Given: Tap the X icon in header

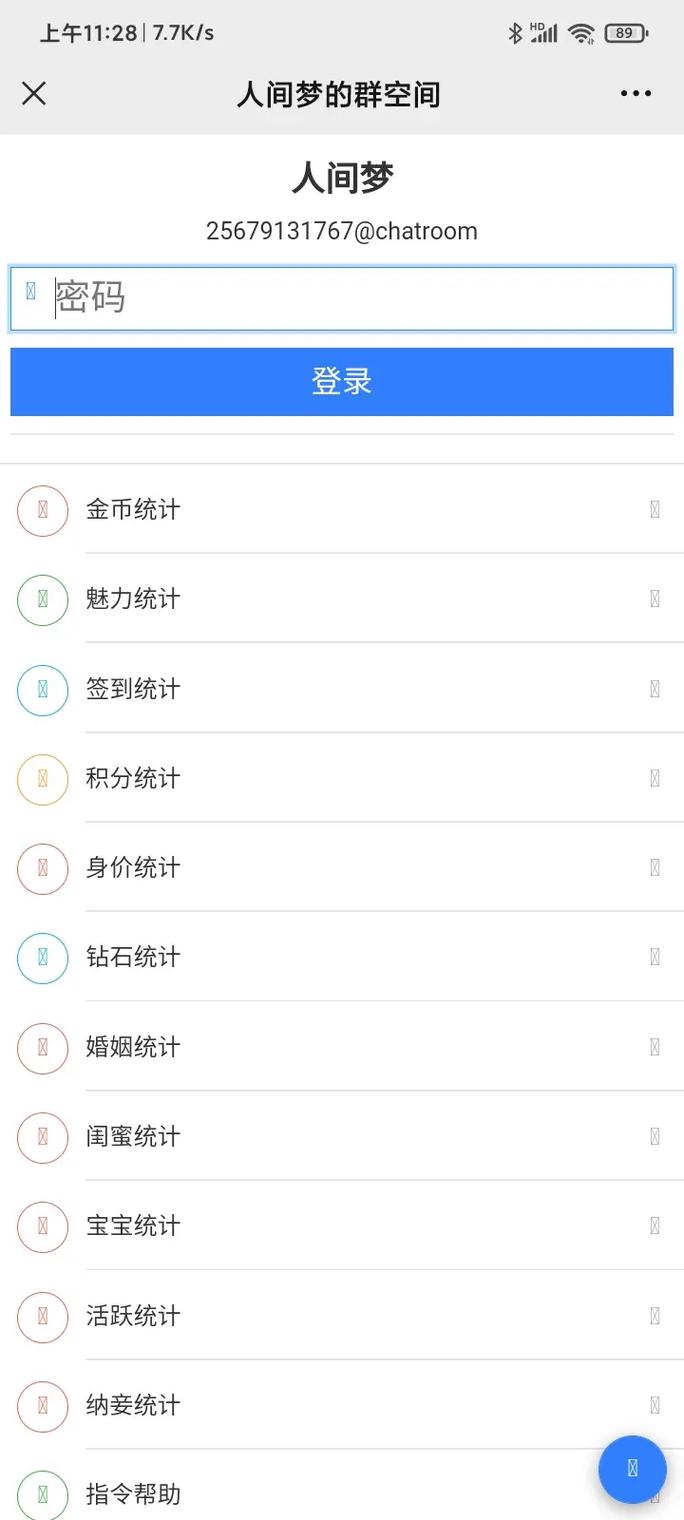Looking at the screenshot, I should 34,94.
